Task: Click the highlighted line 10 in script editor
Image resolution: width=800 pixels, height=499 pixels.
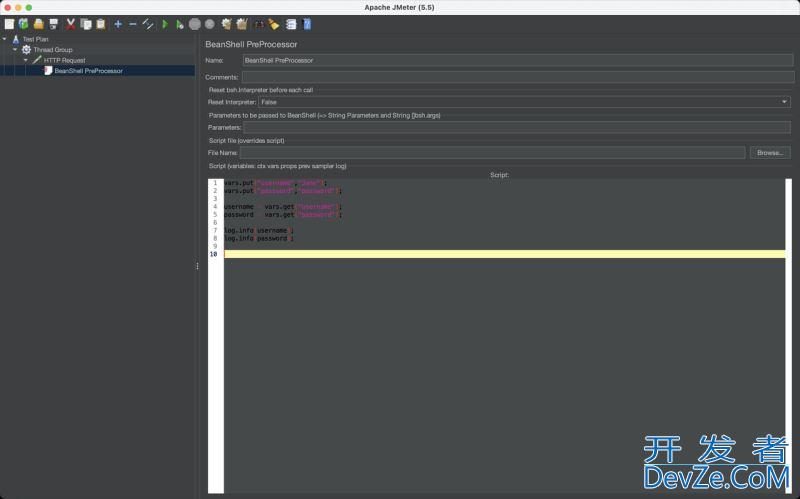Action: pos(505,254)
